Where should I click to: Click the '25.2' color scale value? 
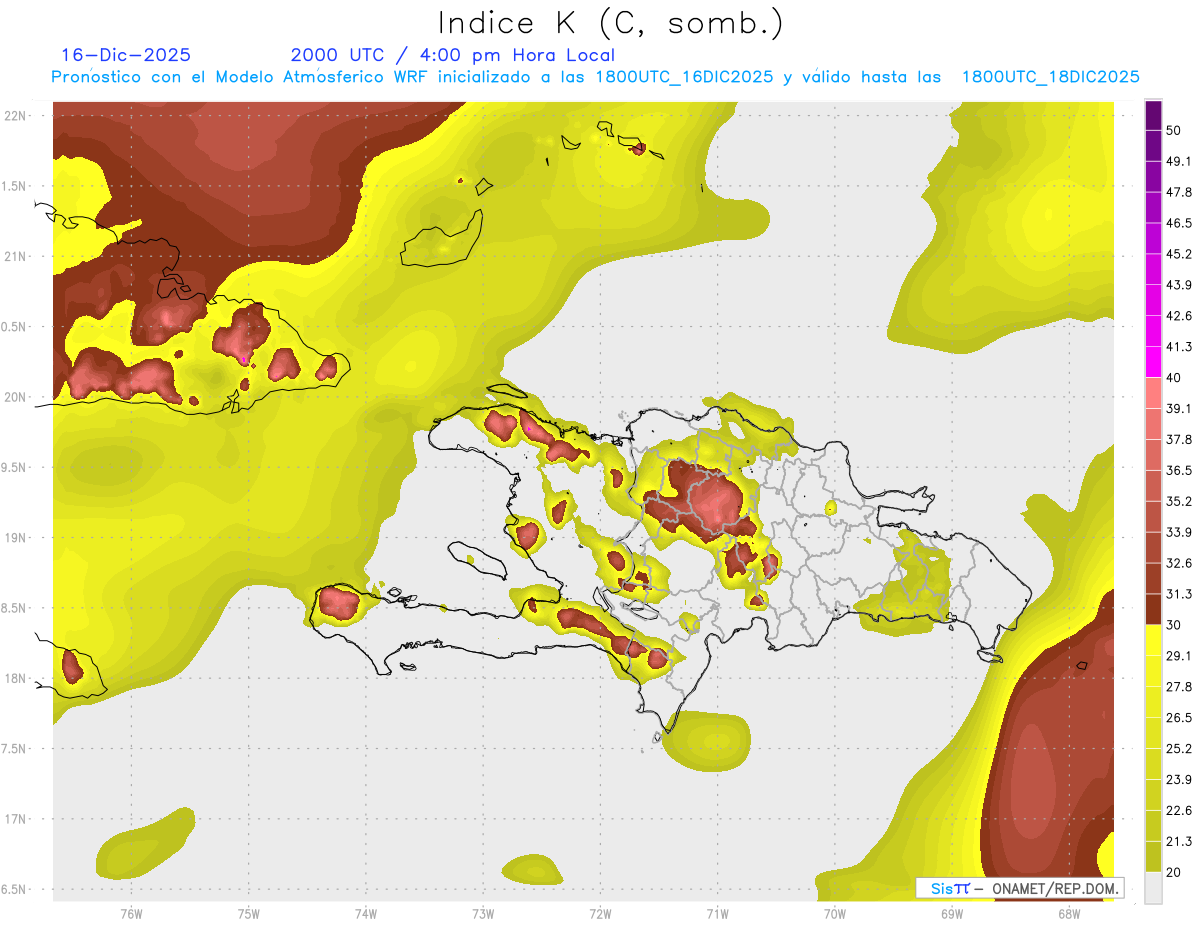1179,749
